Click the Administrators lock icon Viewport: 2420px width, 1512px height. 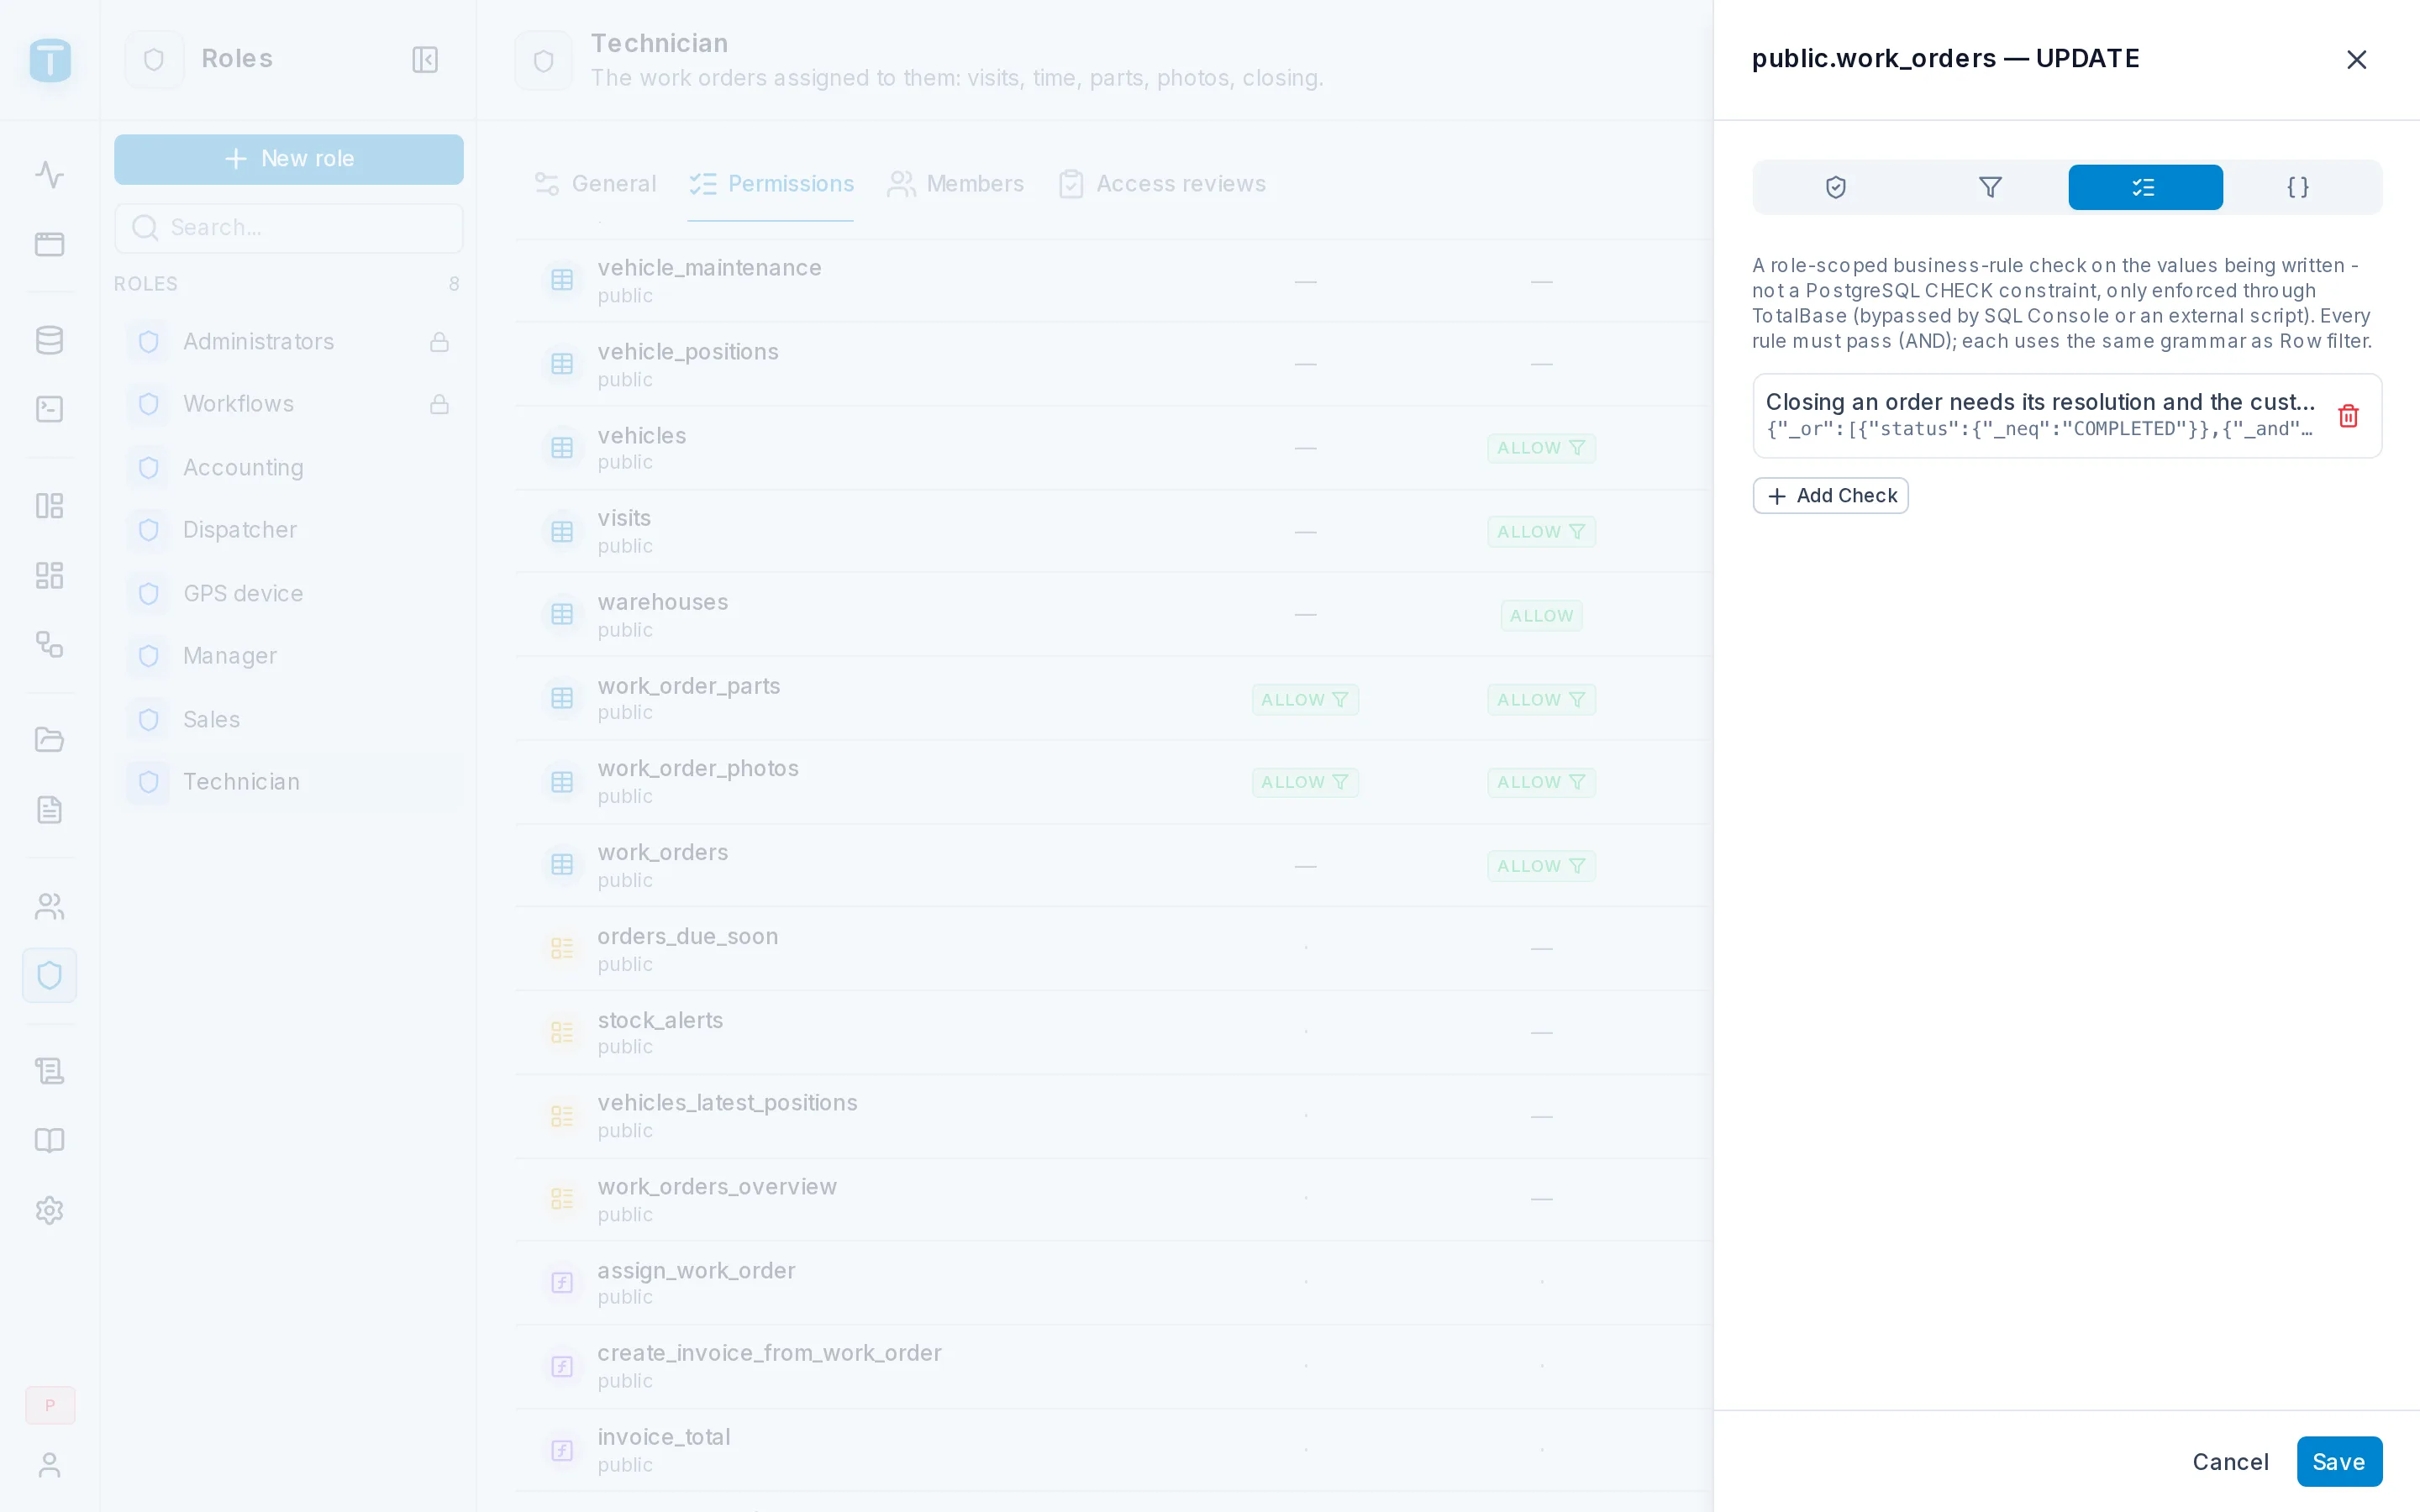pos(439,342)
